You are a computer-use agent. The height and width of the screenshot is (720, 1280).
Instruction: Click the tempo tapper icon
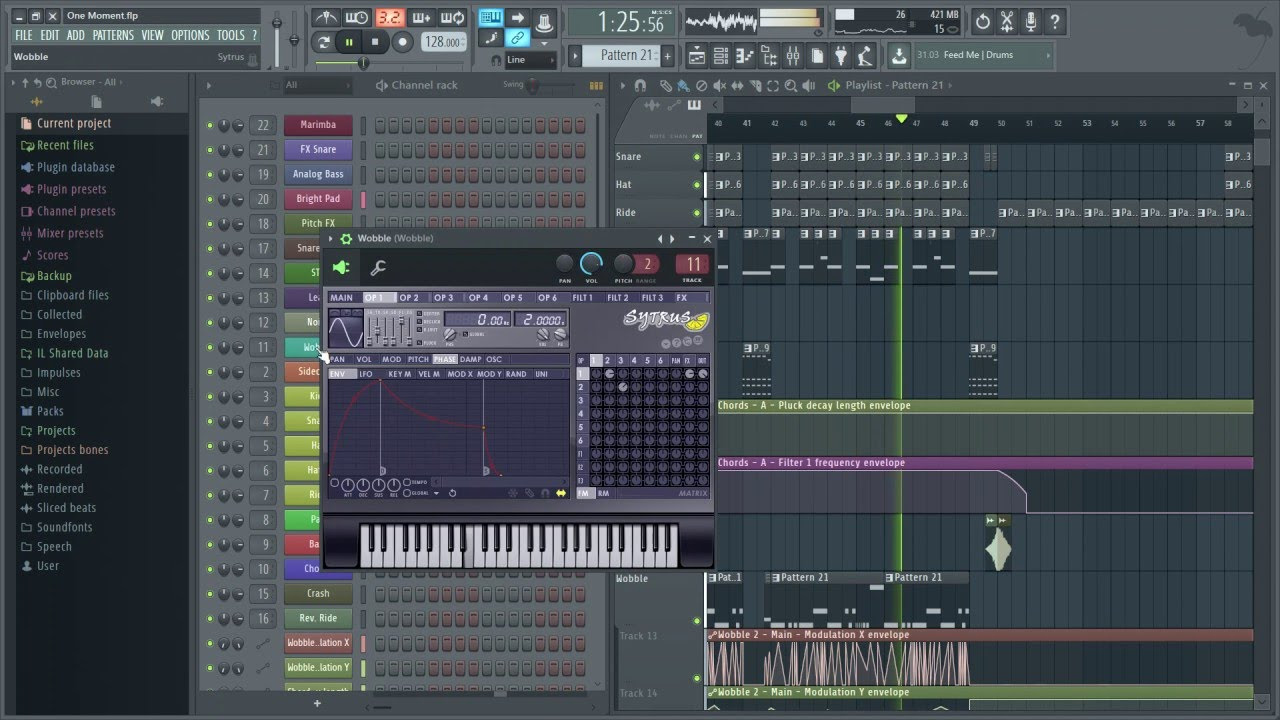tap(866, 55)
